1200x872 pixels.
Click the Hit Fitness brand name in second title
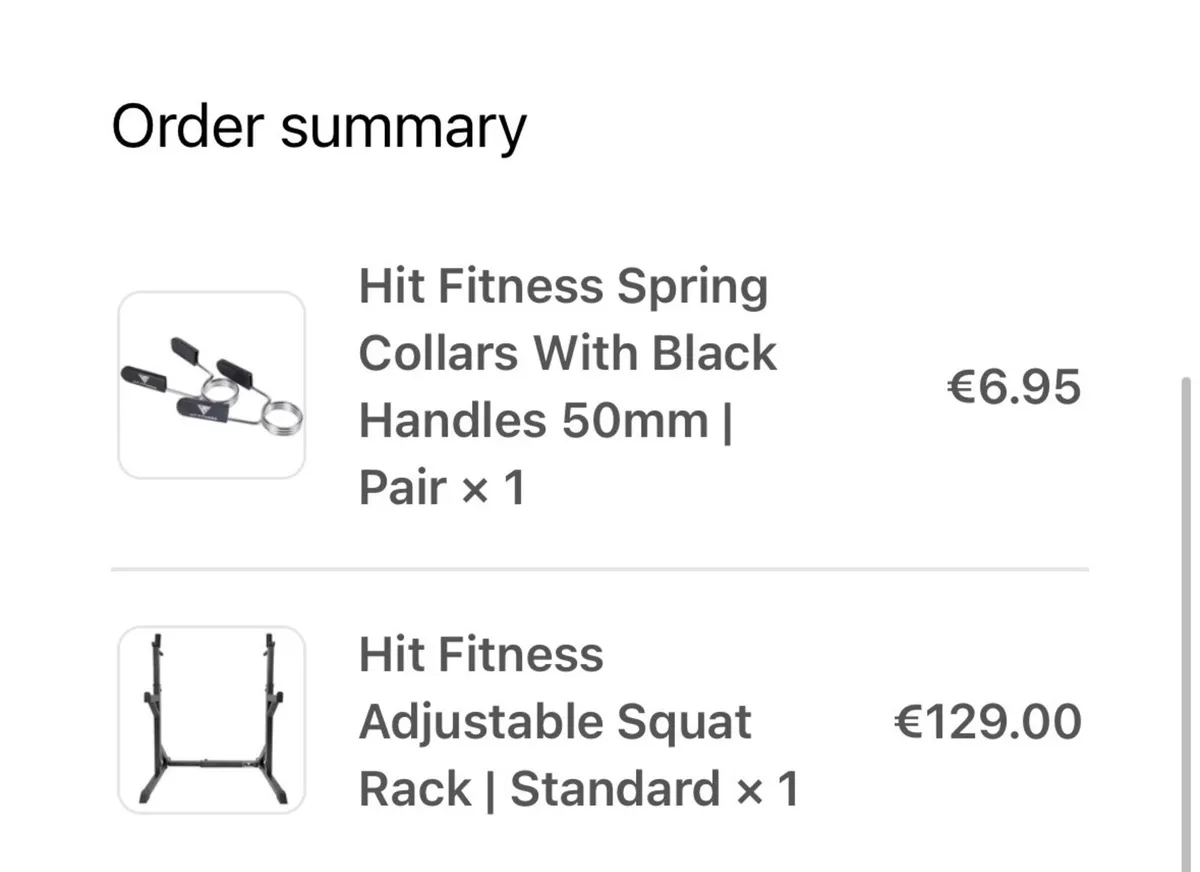click(x=480, y=653)
